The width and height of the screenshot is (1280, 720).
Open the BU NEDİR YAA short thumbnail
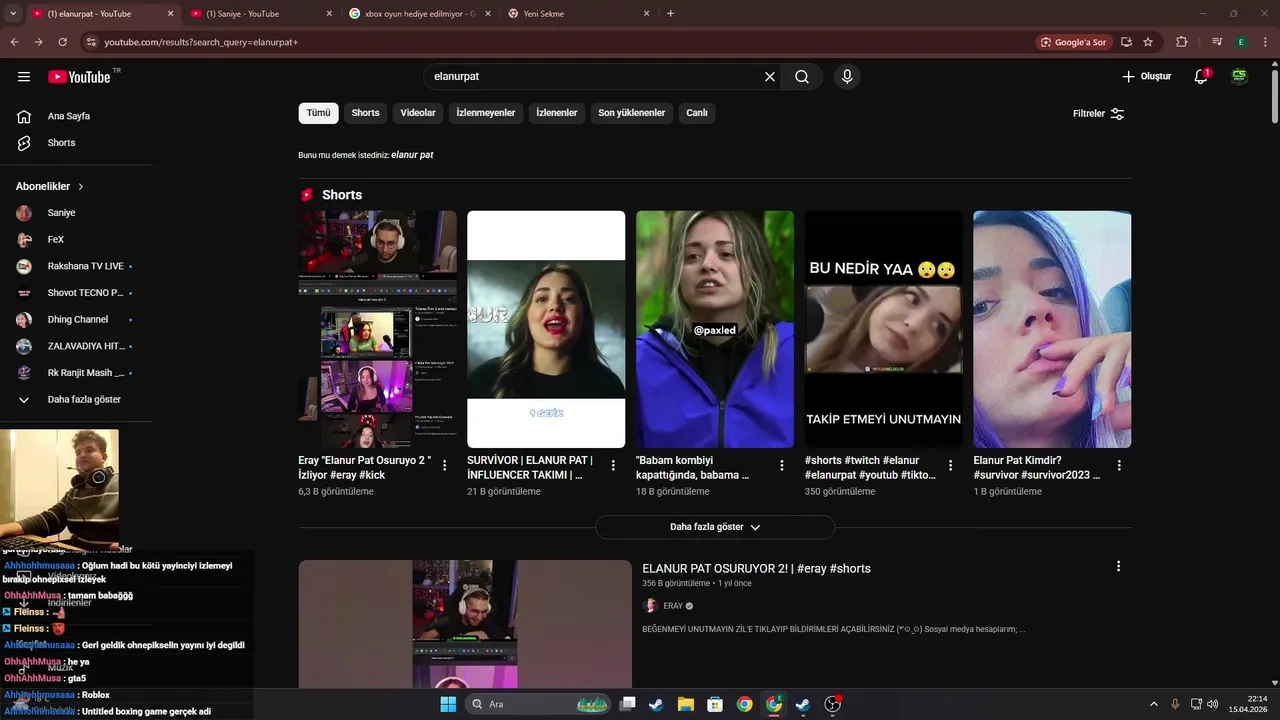(883, 329)
